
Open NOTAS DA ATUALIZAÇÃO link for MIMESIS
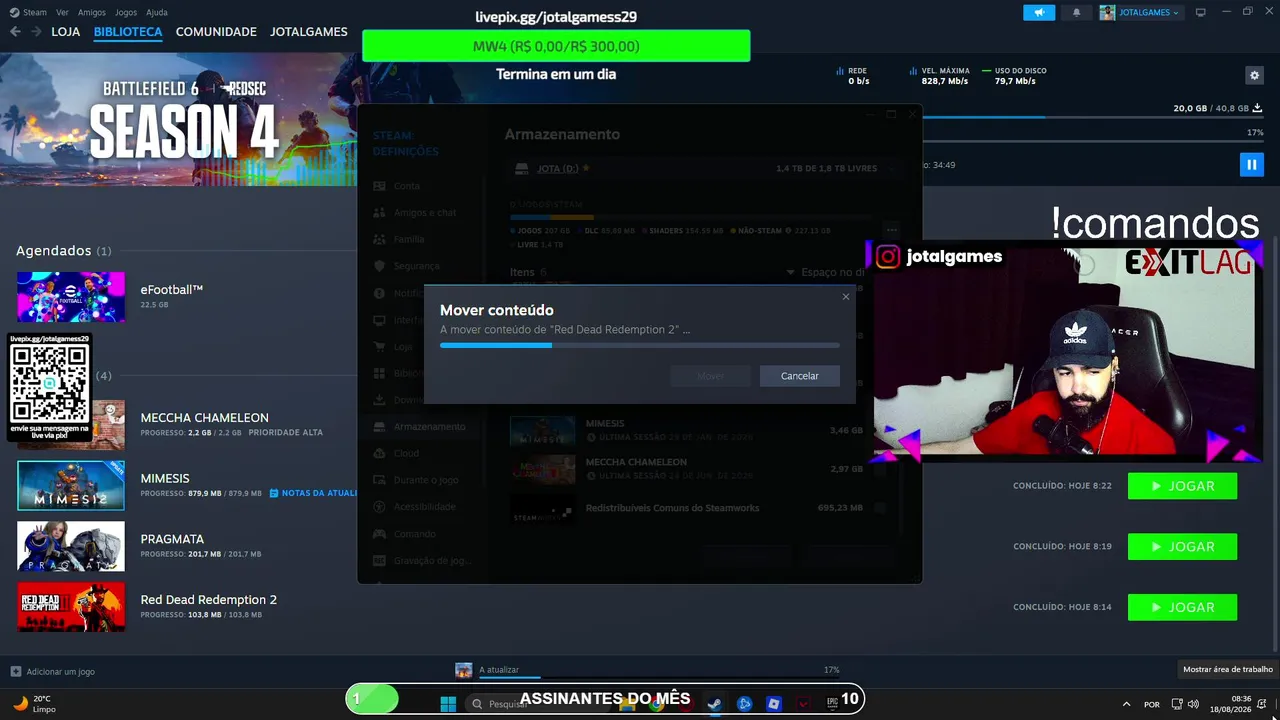[x=314, y=493]
